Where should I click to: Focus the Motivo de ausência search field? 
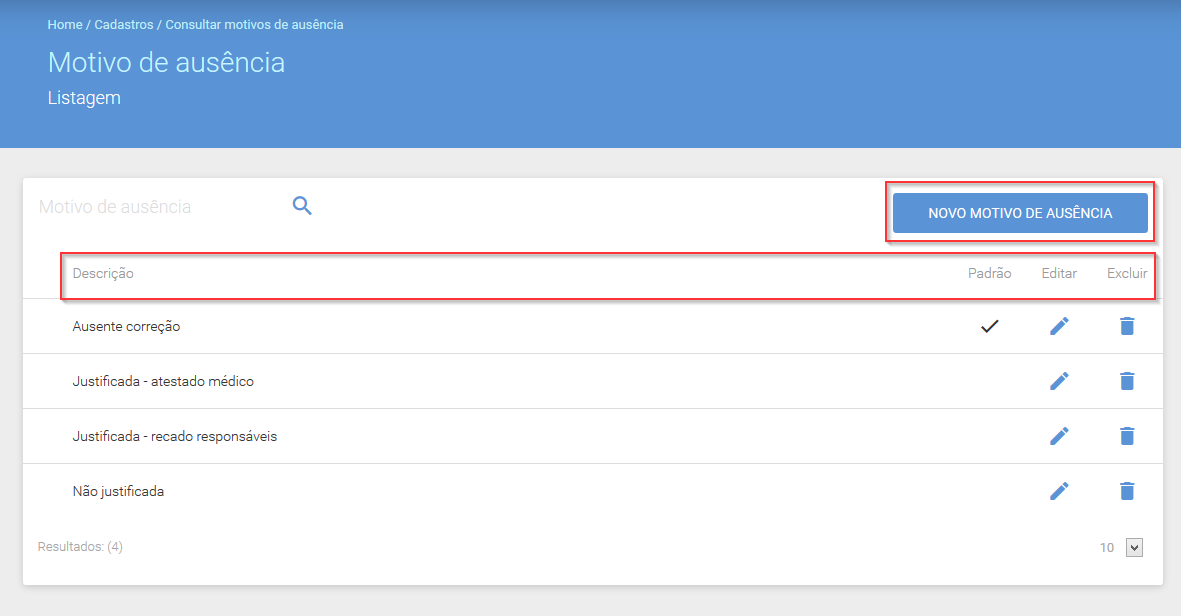pyautogui.click(x=158, y=206)
